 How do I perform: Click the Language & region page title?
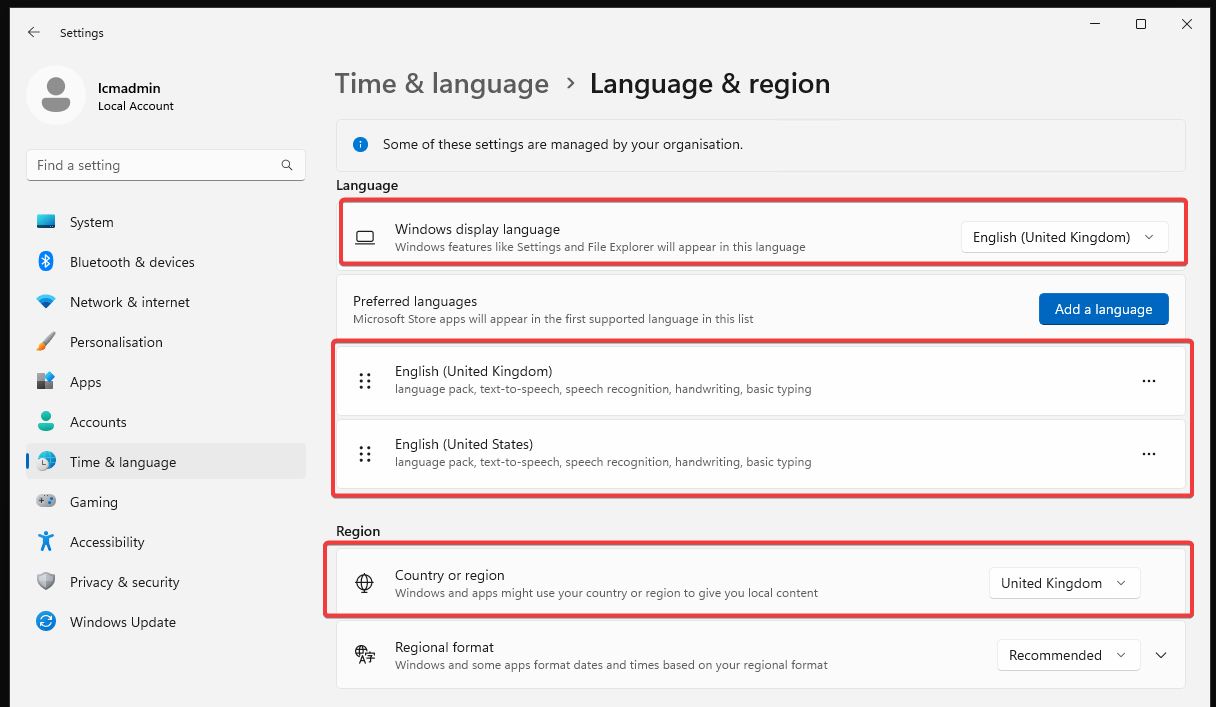pos(710,84)
